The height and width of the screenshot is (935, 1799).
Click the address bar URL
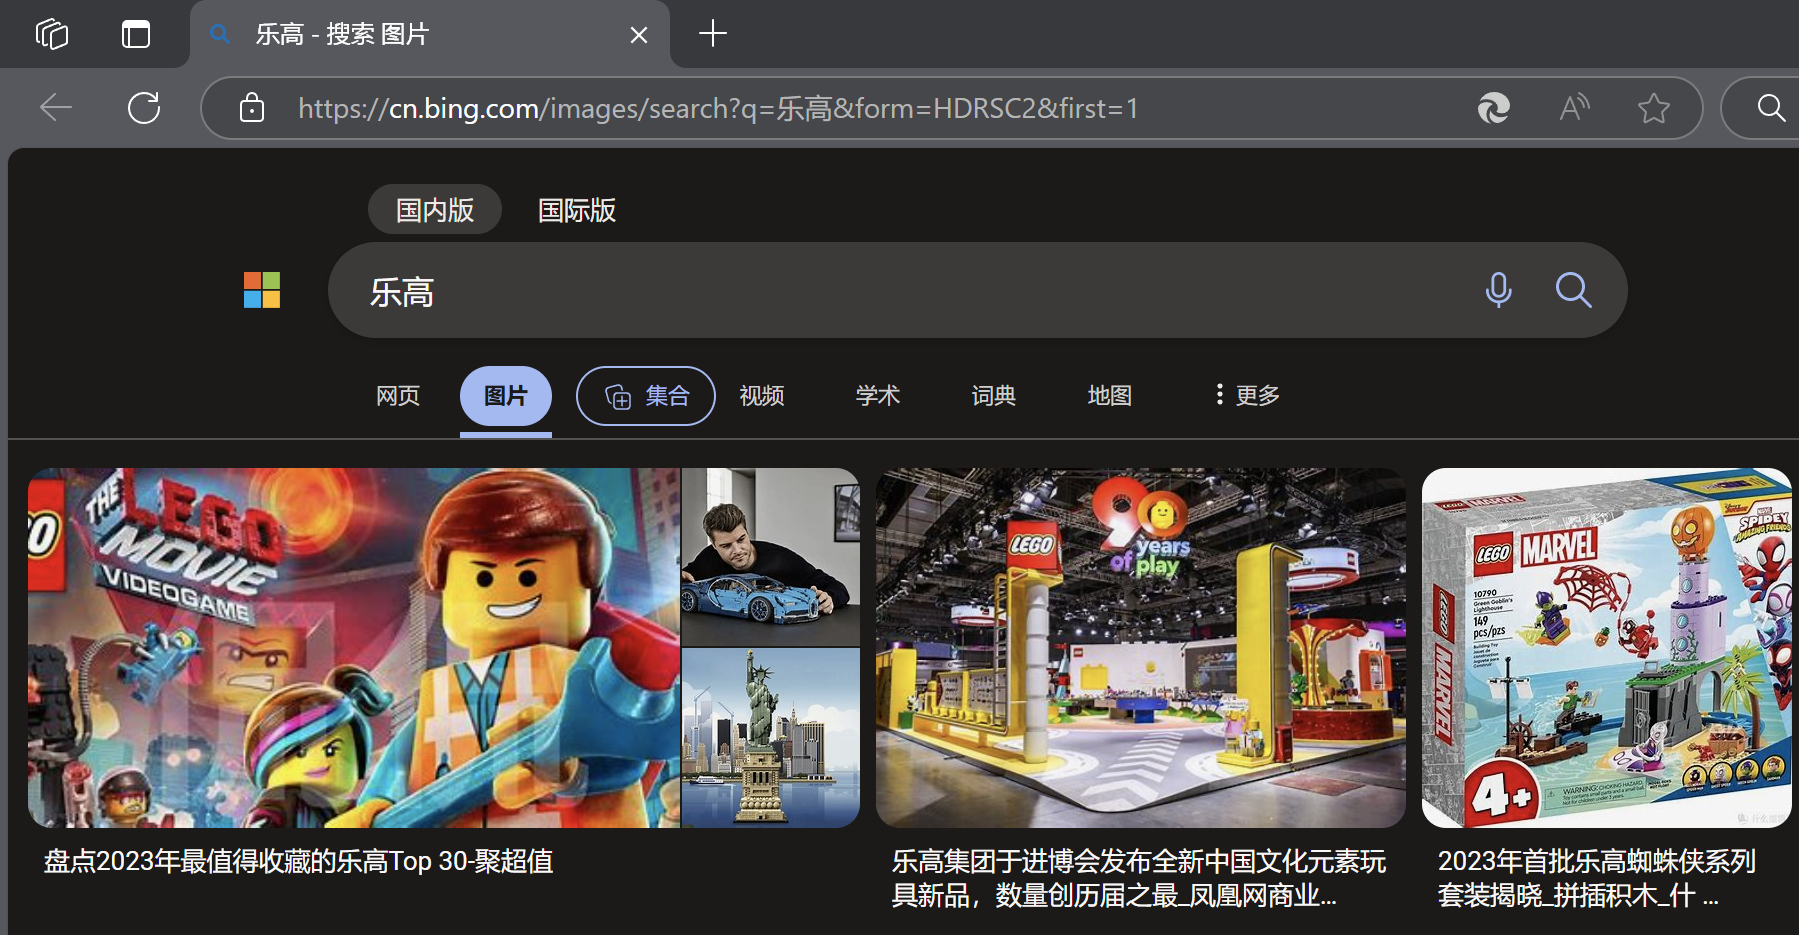point(718,108)
